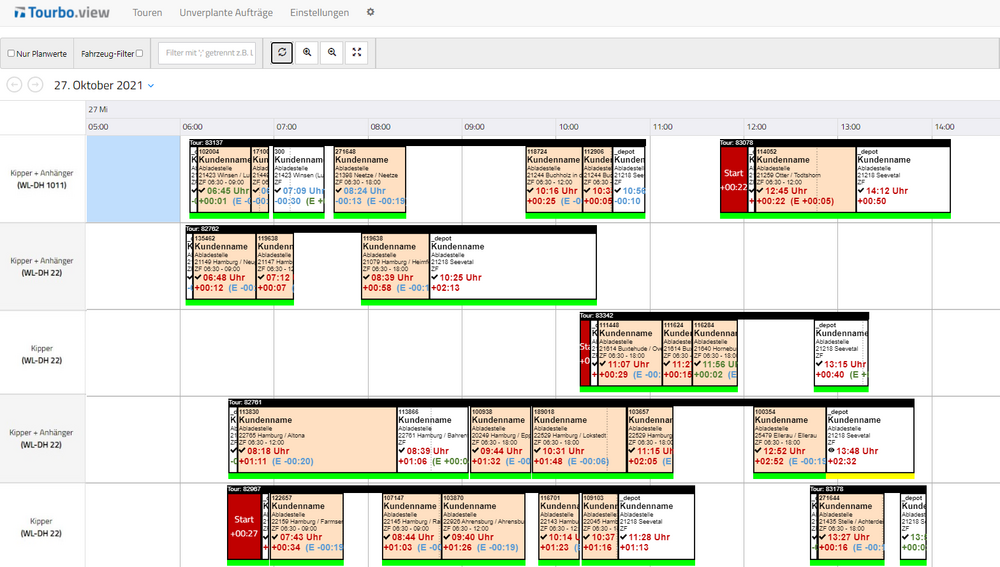Open the Einstellungen menu item
Image resolution: width=1000 pixels, height=567 pixels.
point(319,13)
